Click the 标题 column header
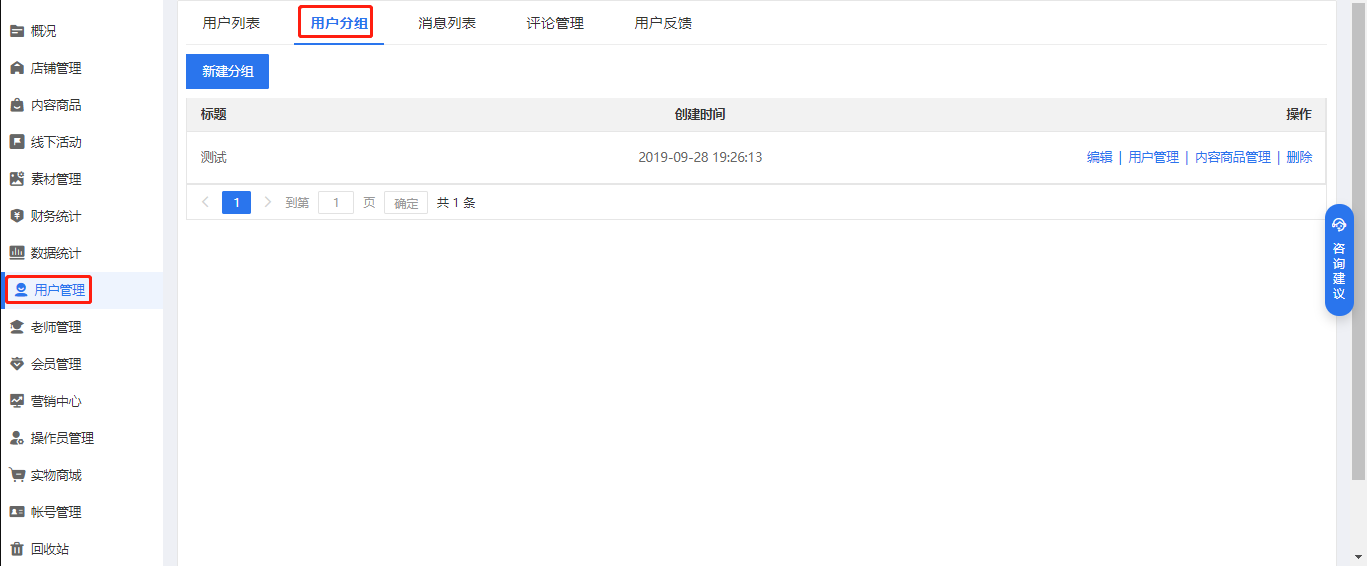Viewport: 1367px width, 566px height. click(x=213, y=114)
